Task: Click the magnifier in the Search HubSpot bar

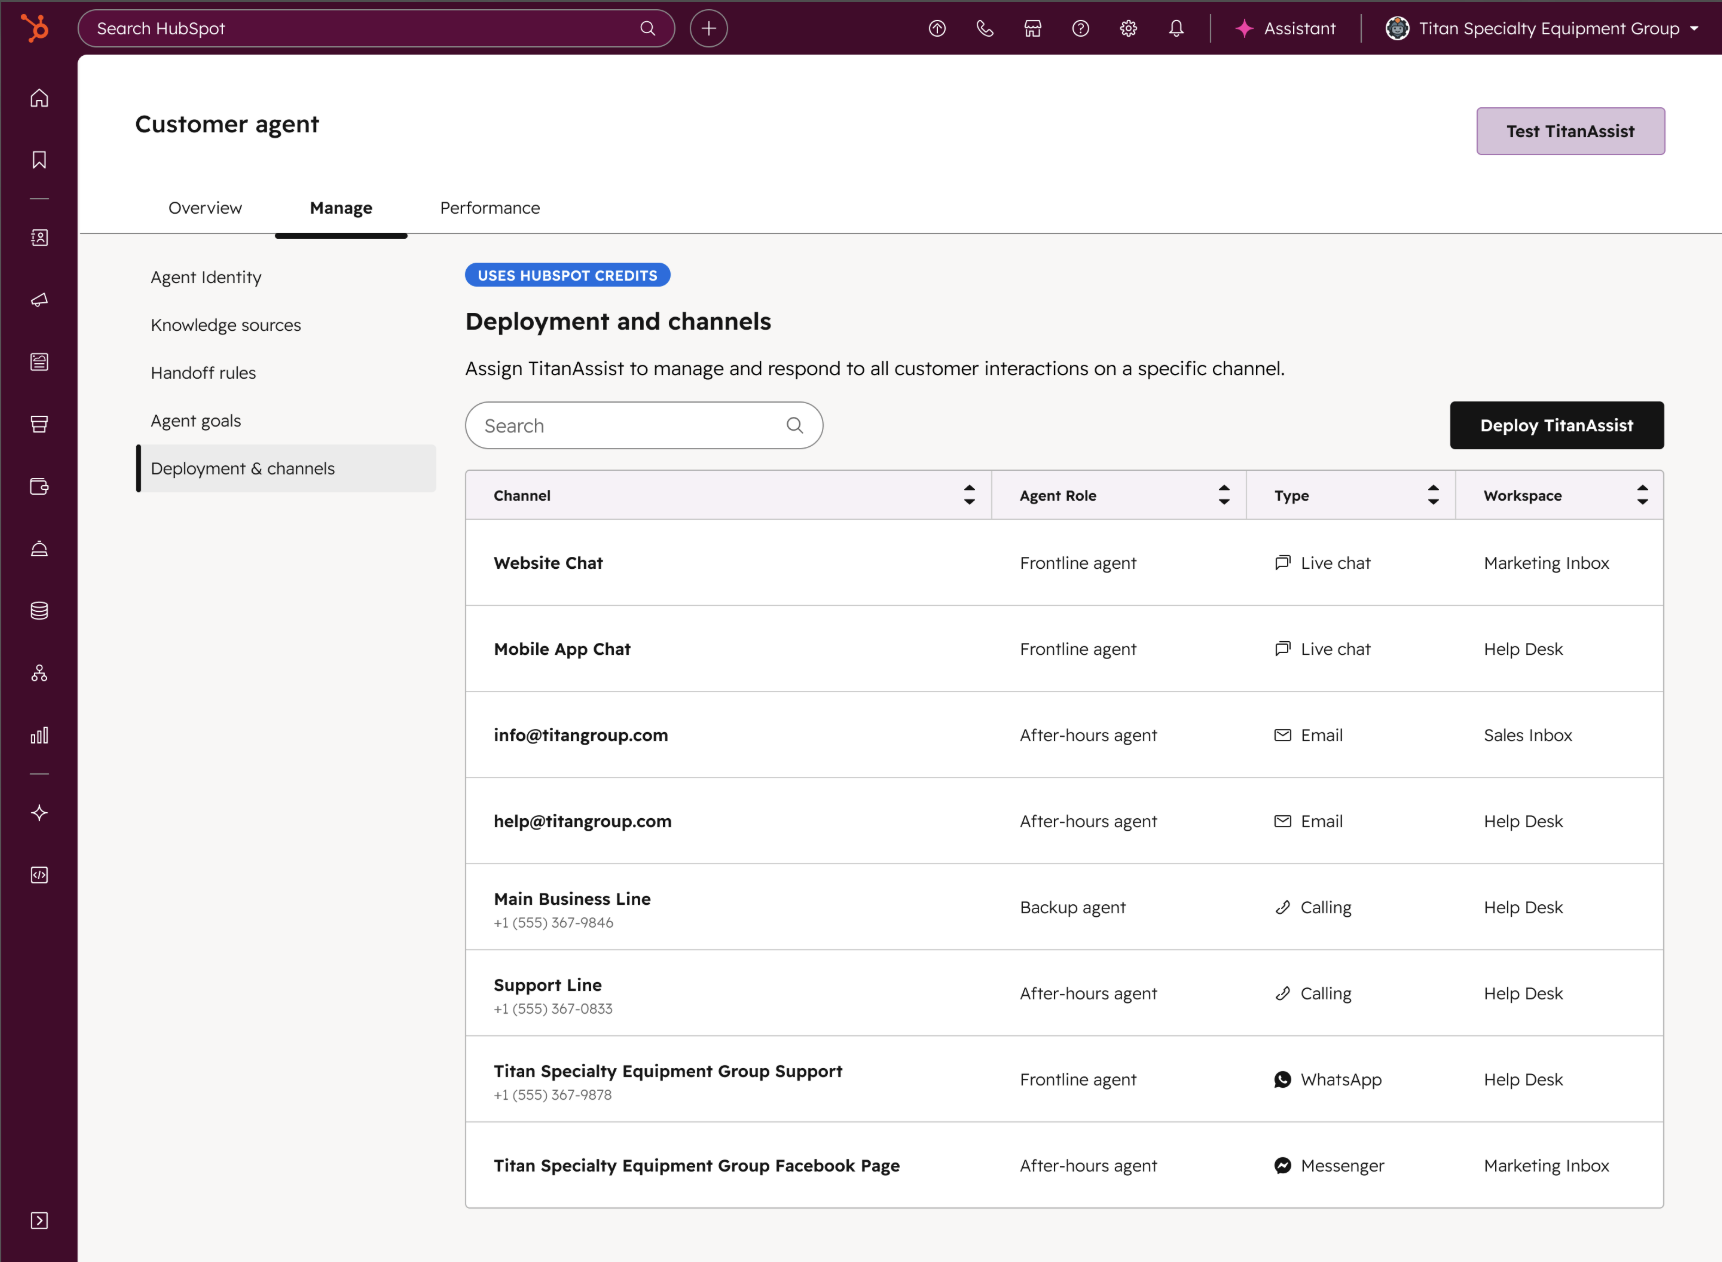Action: point(648,28)
